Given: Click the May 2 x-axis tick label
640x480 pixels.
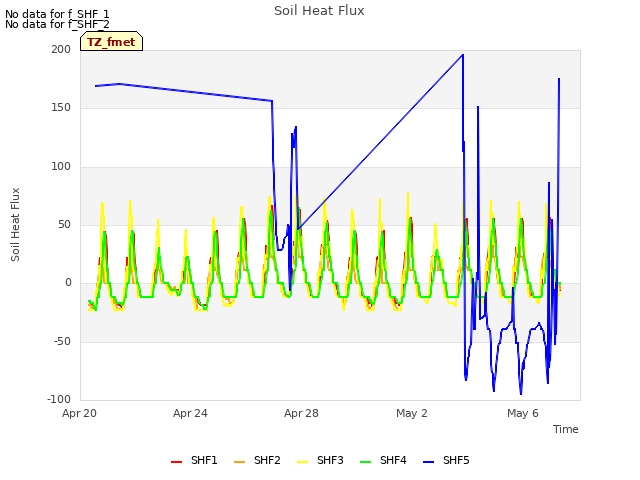Looking at the screenshot, I should (x=412, y=413).
